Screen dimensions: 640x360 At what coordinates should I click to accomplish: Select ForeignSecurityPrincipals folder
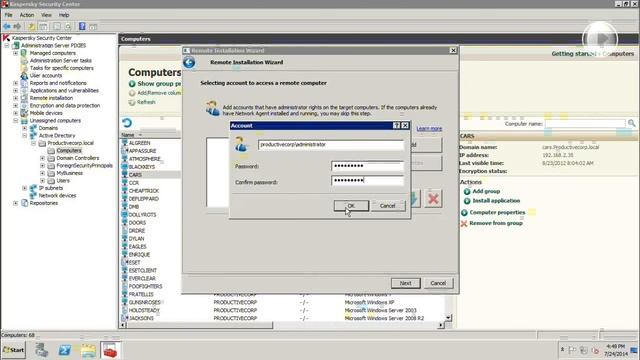pos(84,165)
